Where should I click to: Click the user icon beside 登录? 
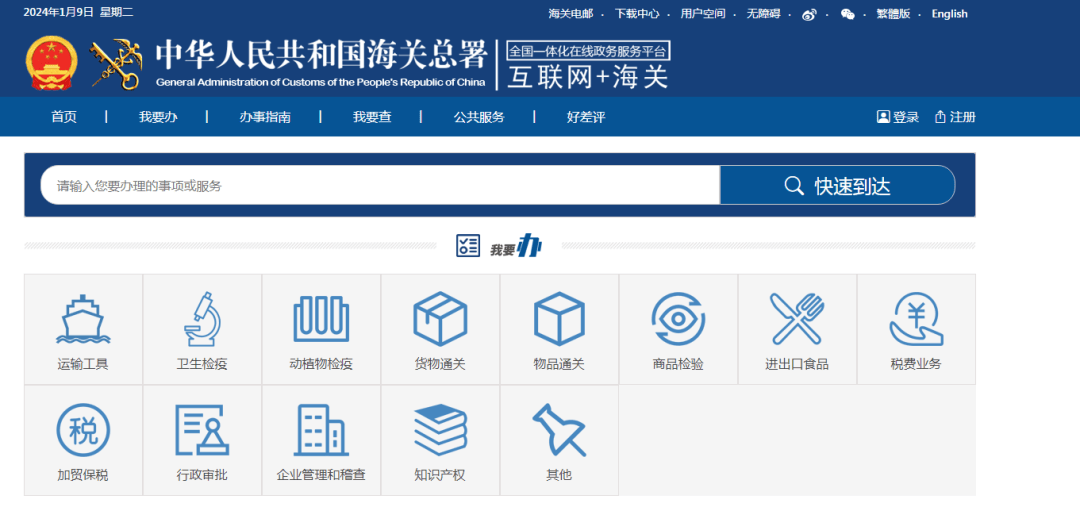pos(883,116)
